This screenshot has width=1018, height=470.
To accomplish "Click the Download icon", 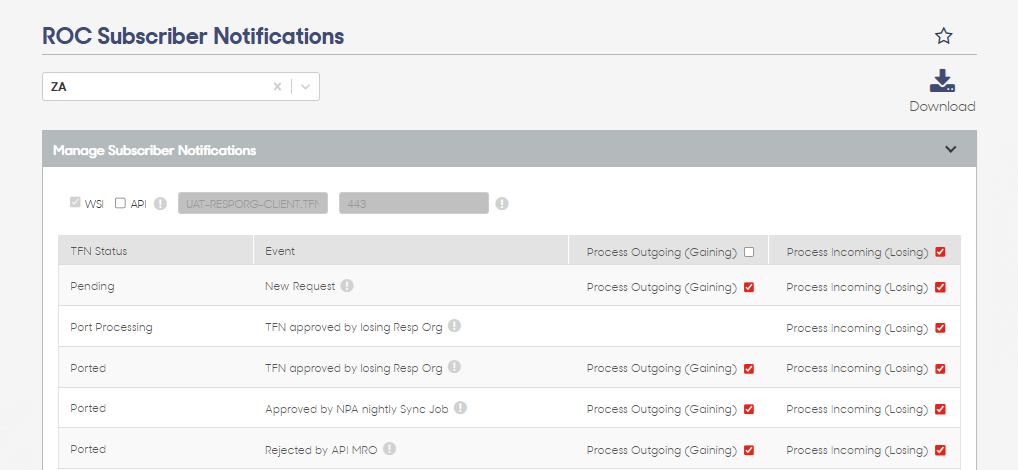I will pyautogui.click(x=942, y=80).
